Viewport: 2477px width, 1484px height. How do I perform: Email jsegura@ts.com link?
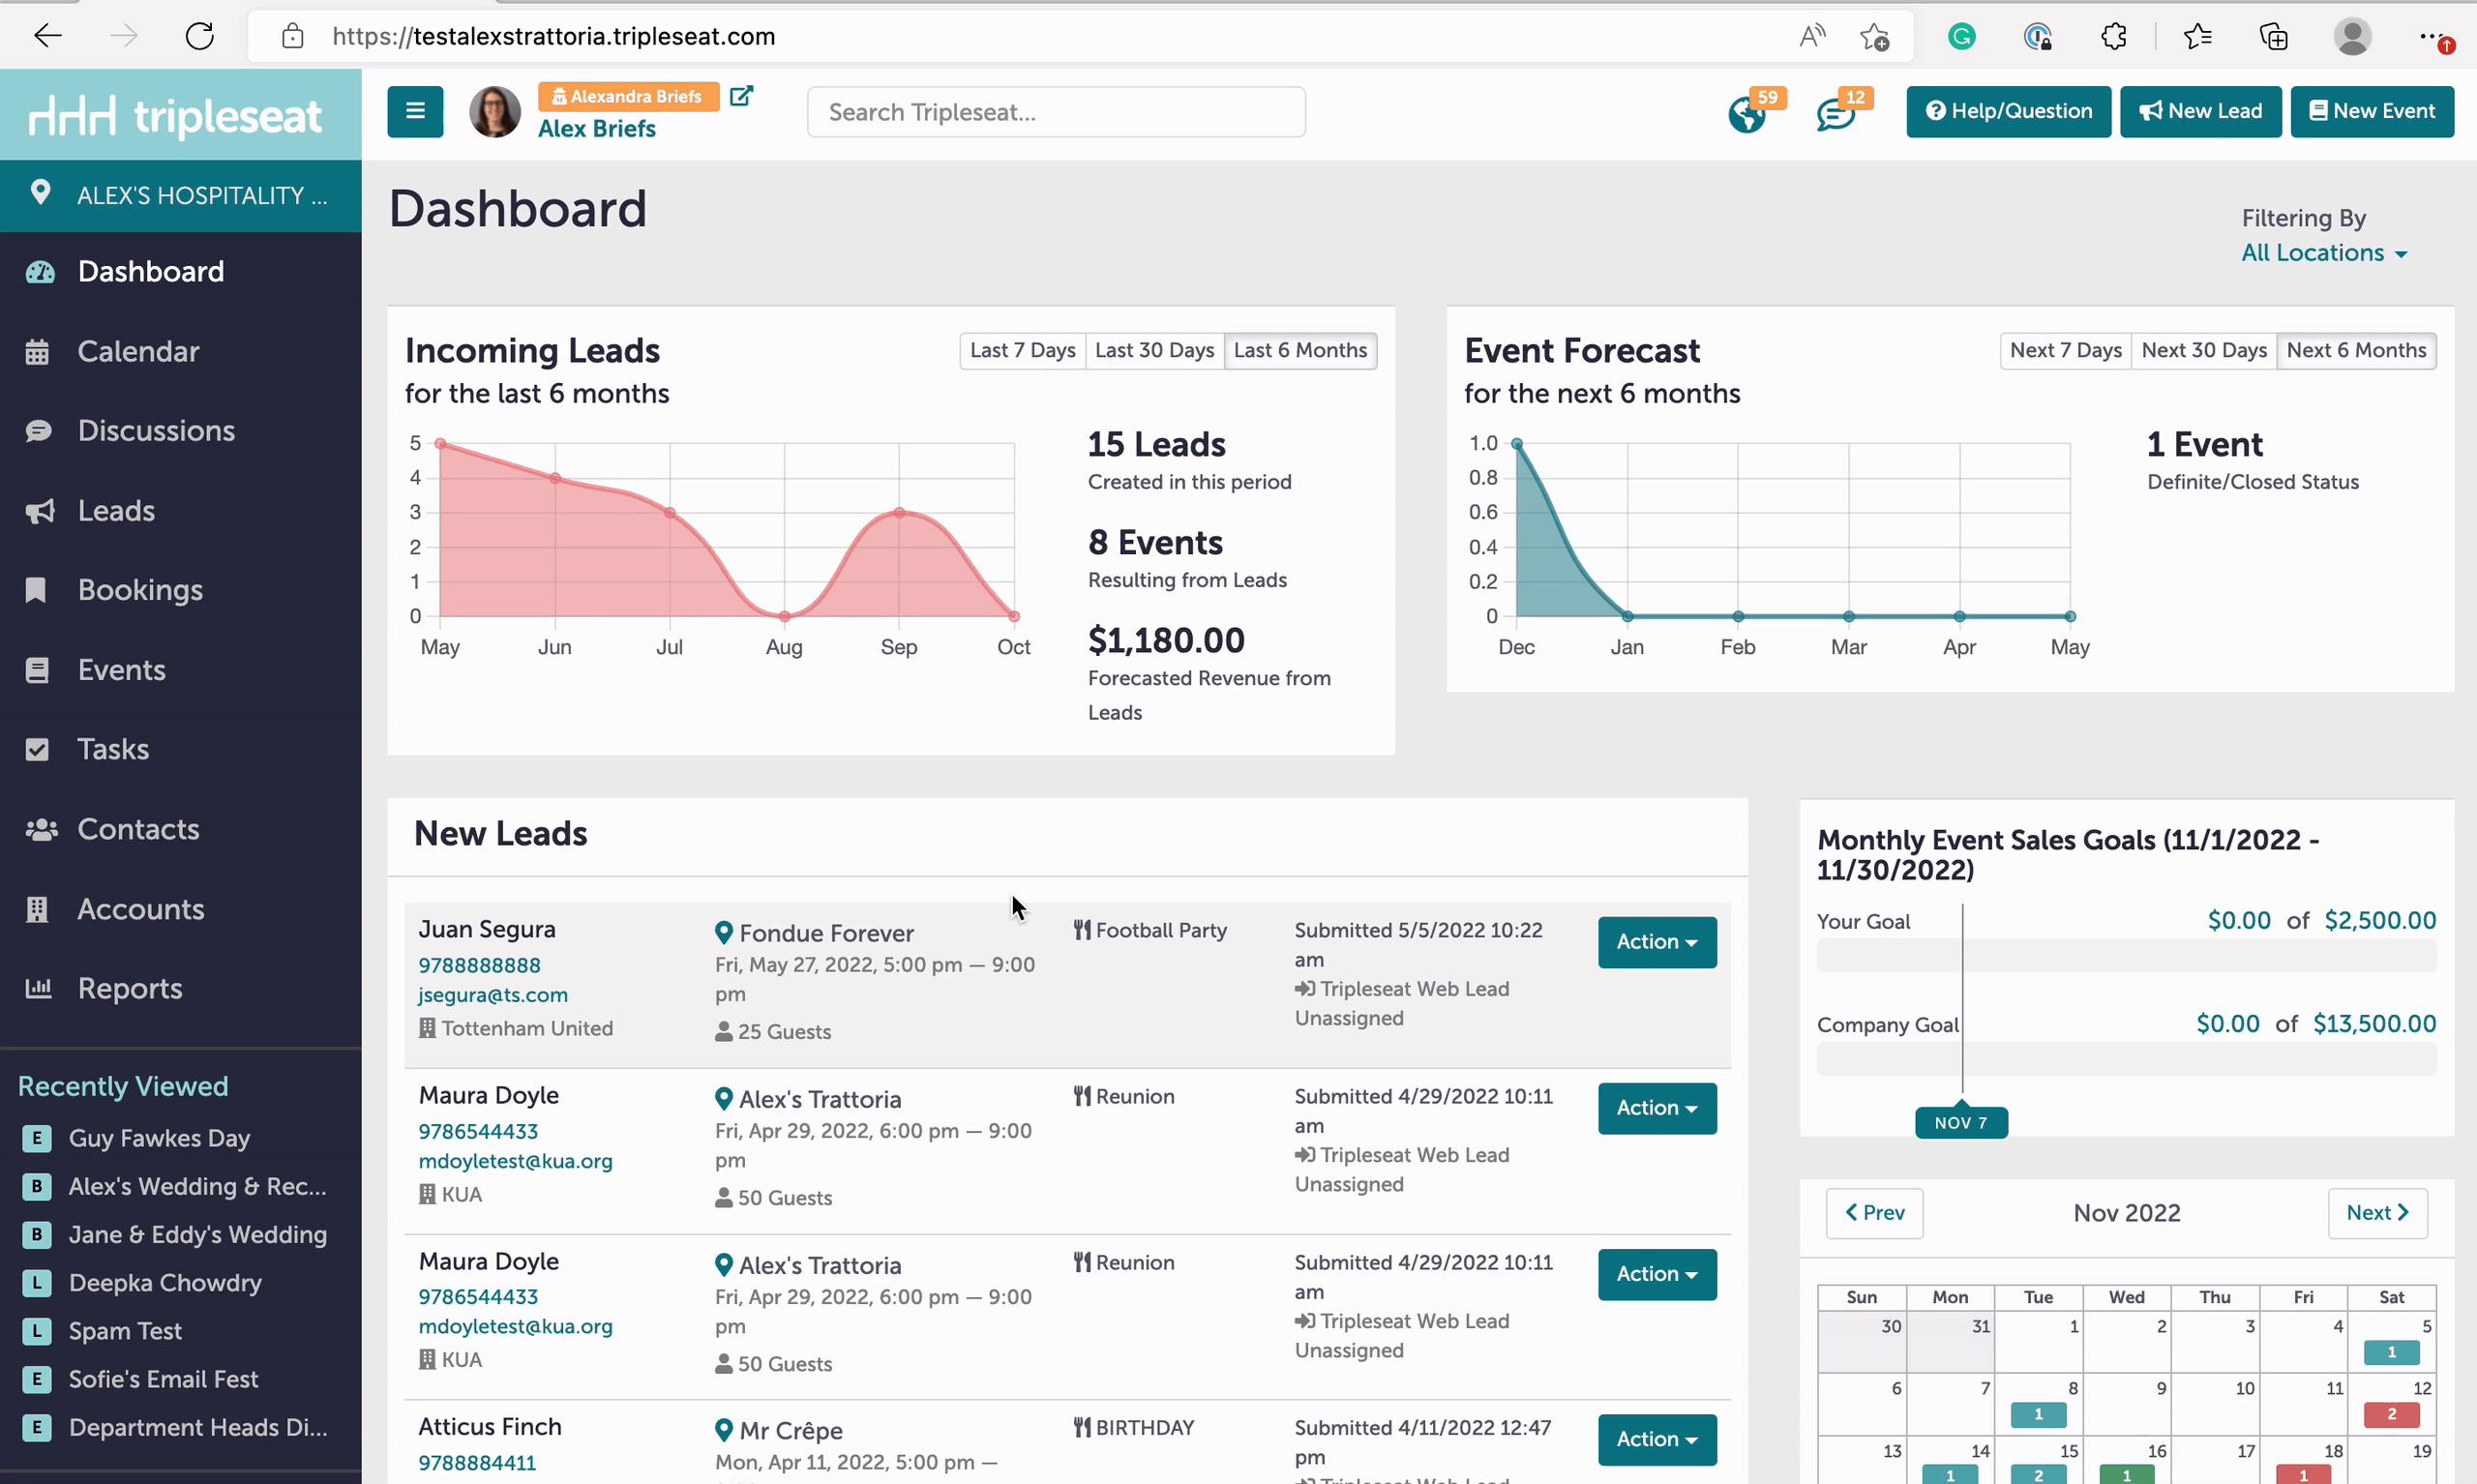click(493, 995)
